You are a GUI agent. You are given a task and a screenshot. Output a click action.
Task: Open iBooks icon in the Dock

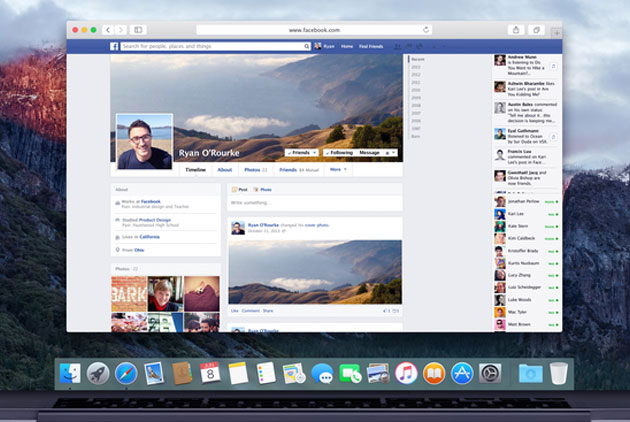tap(434, 373)
